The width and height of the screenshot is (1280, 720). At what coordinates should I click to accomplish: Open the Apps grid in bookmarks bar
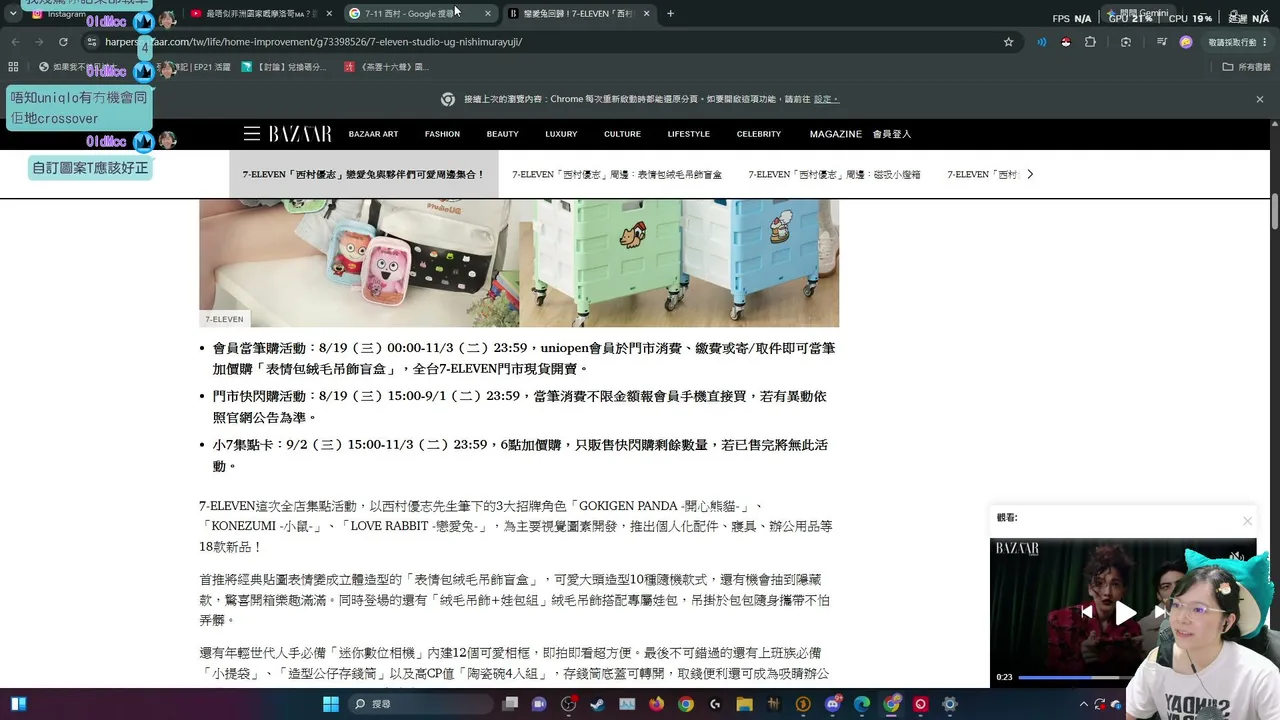click(x=13, y=67)
